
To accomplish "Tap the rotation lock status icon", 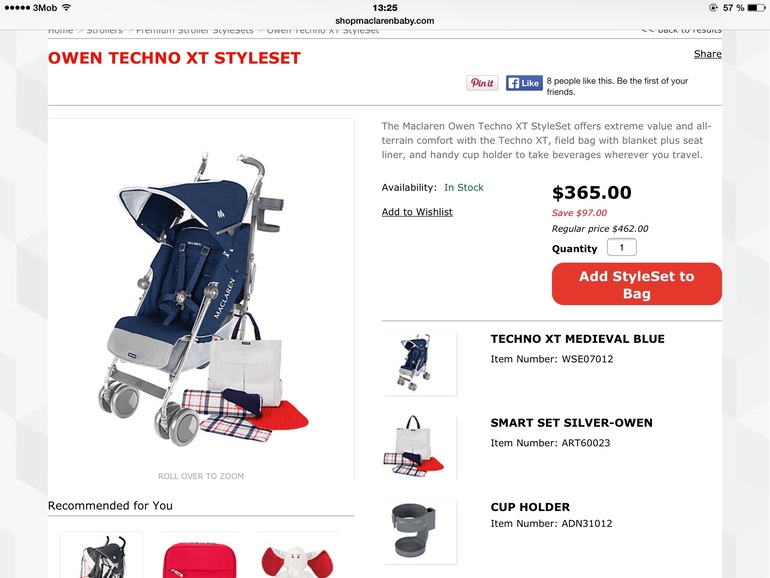I will (713, 8).
